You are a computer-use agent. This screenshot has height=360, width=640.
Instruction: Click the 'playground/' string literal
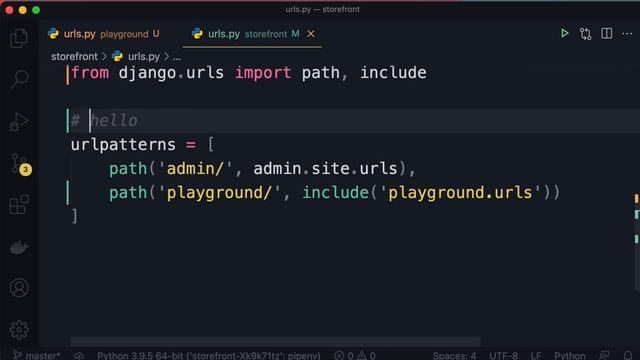[x=219, y=193]
